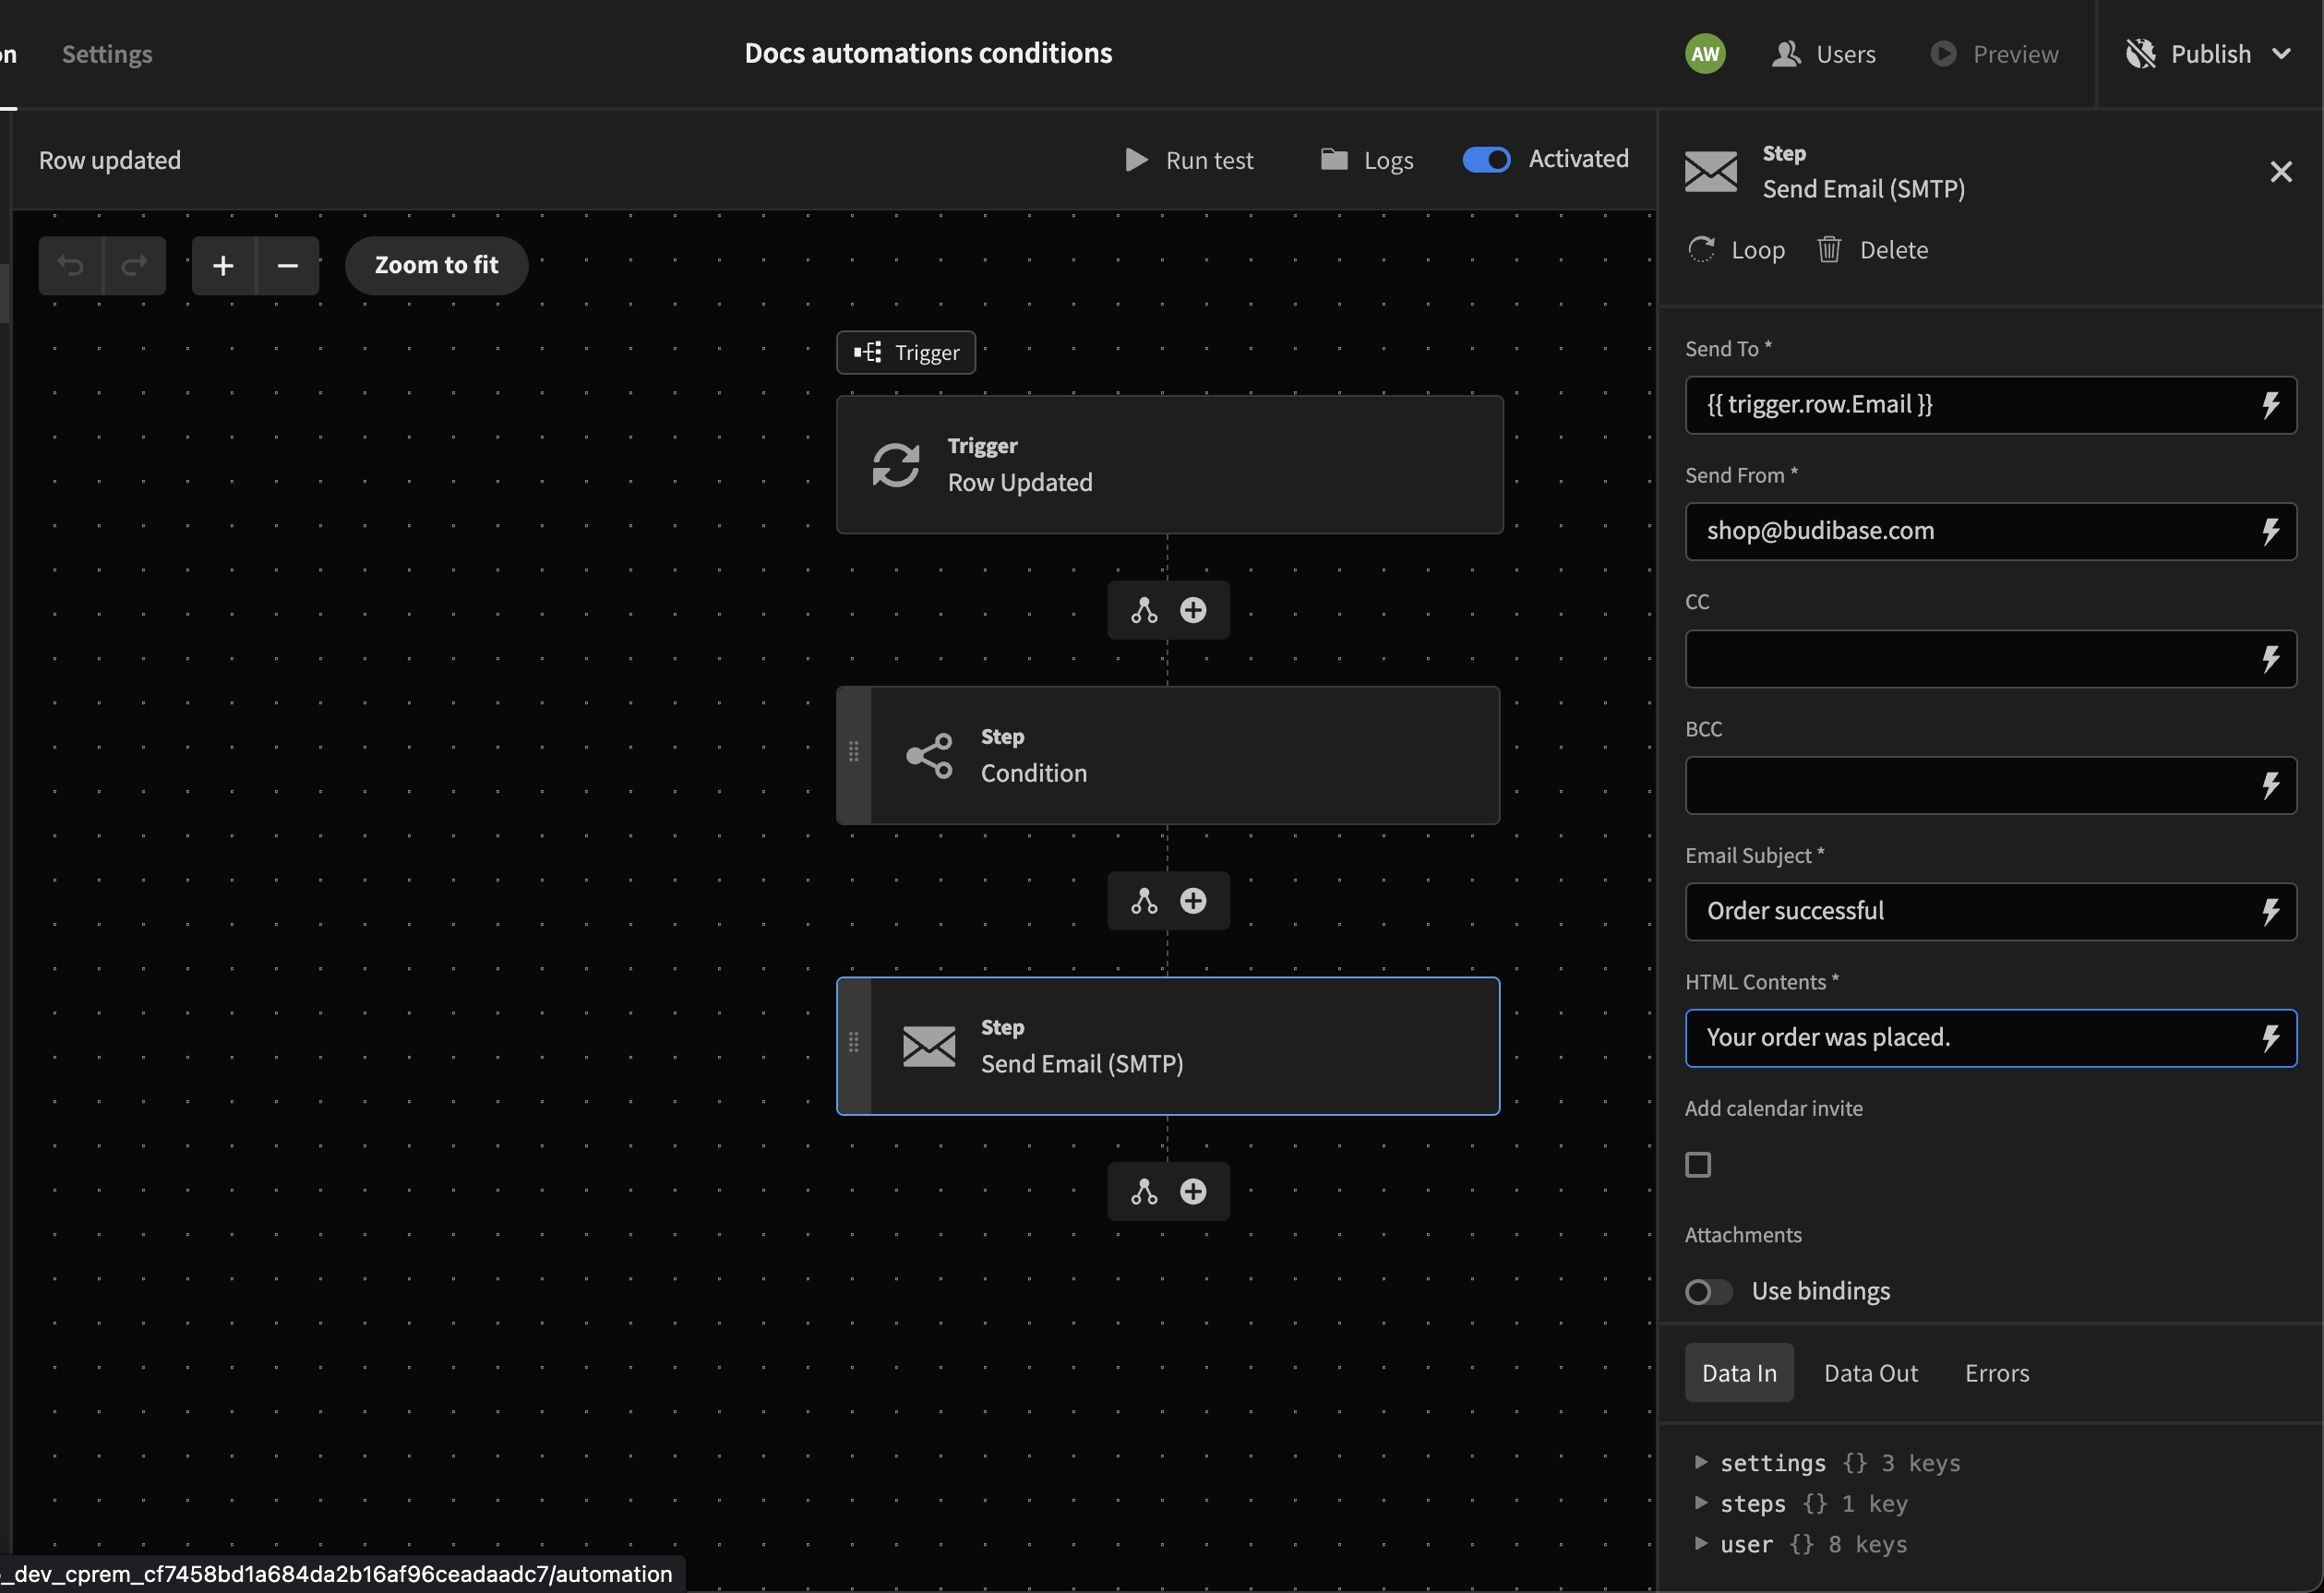
Task: Click the plus icon below the Condition step
Action: [x=1193, y=901]
